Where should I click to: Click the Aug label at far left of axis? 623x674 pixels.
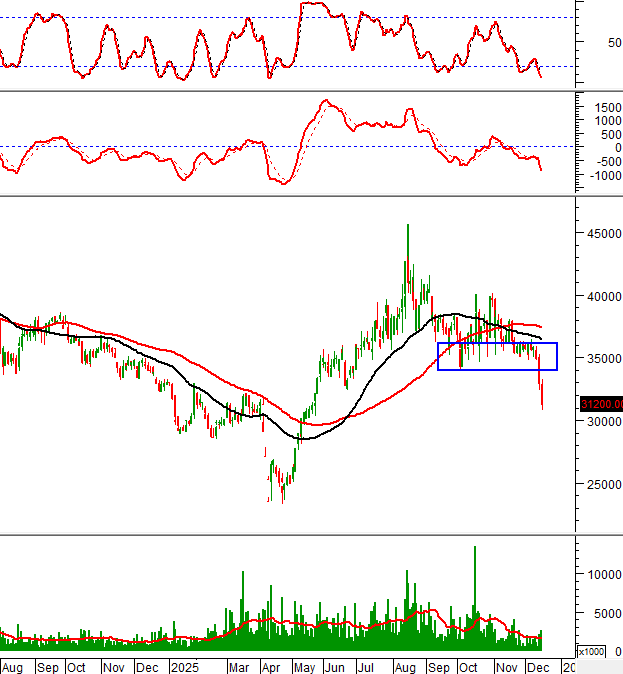(x=14, y=666)
